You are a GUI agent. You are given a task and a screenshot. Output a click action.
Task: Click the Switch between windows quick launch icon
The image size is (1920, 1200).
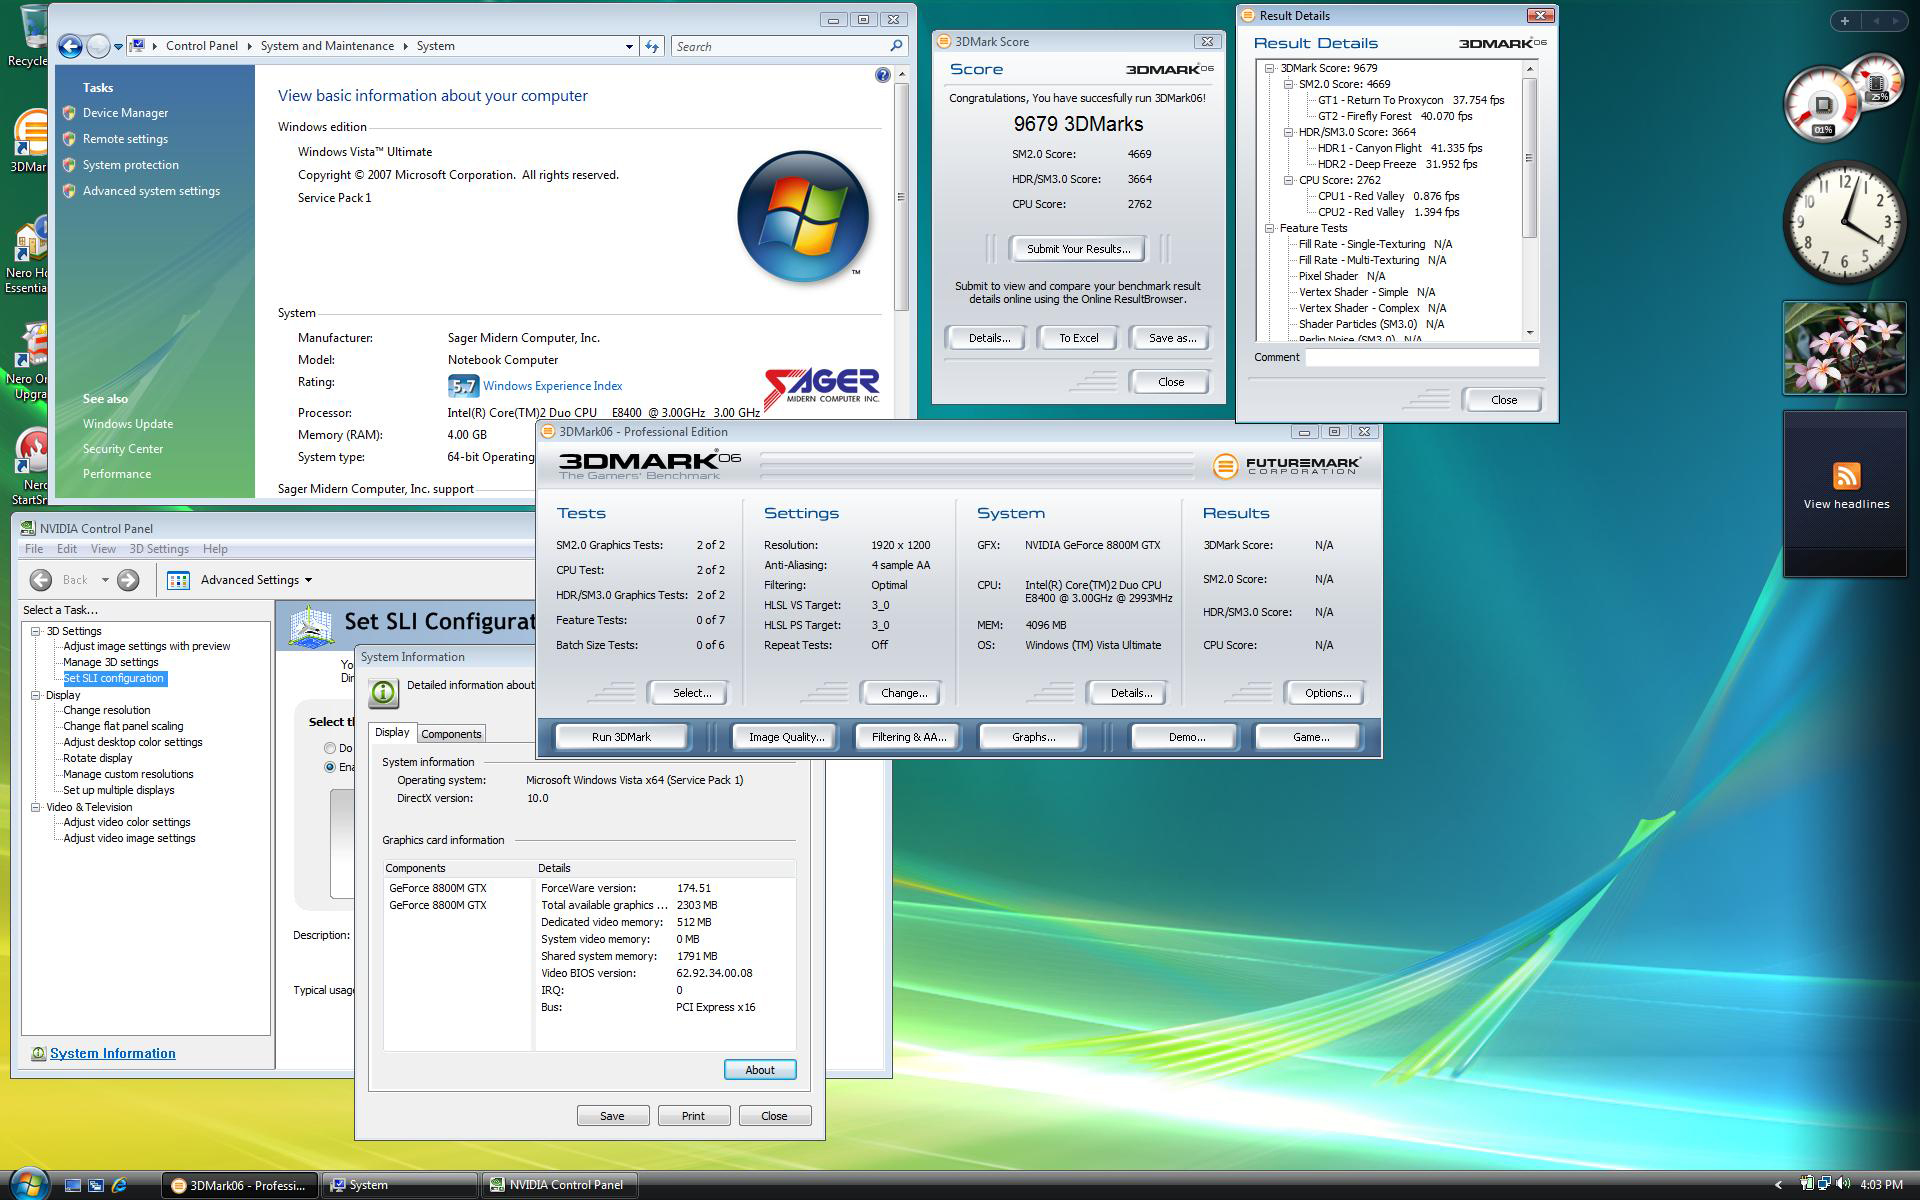(96, 1185)
